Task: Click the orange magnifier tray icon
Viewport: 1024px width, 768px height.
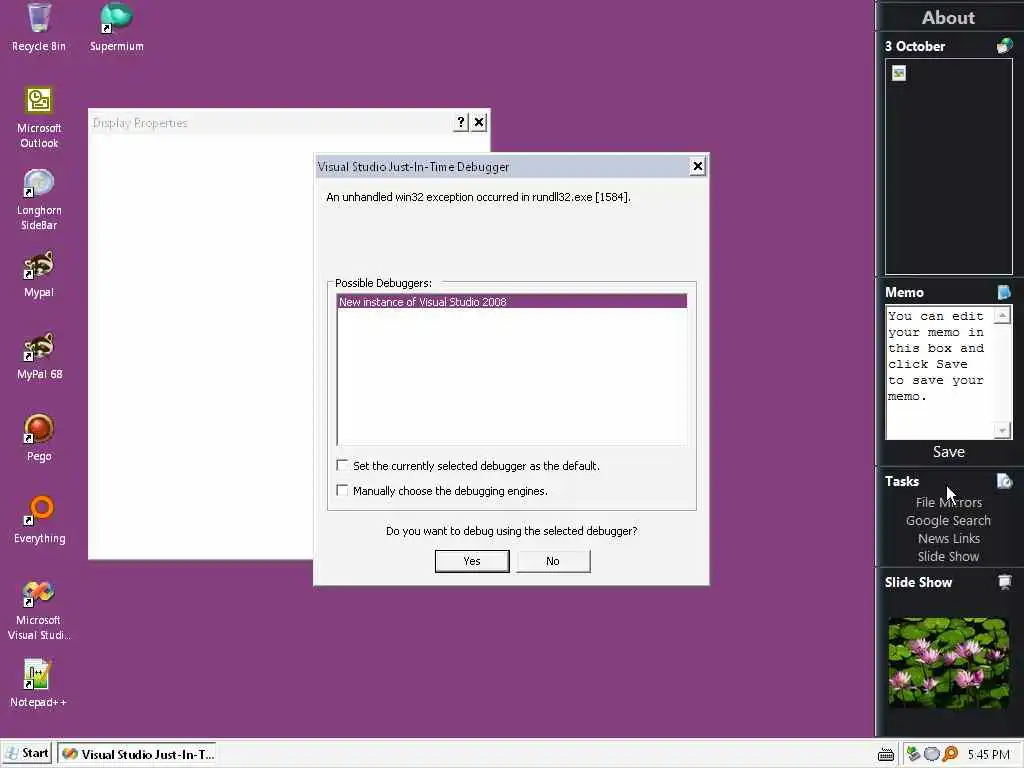Action: click(x=950, y=754)
